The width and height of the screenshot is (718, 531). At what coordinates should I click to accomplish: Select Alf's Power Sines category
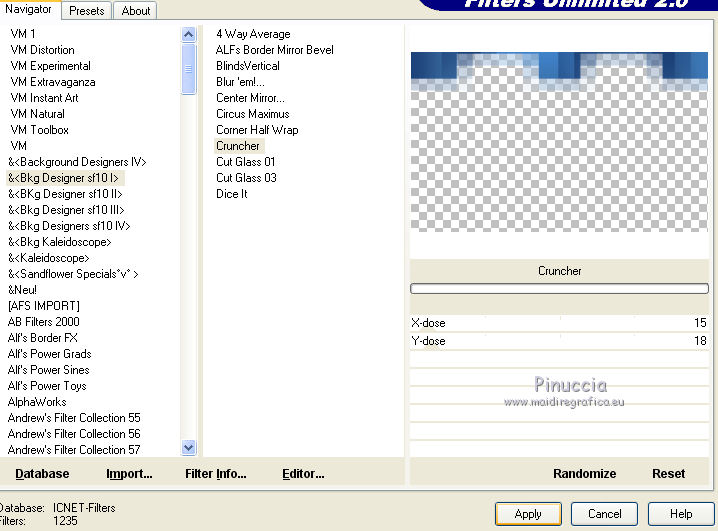(49, 370)
